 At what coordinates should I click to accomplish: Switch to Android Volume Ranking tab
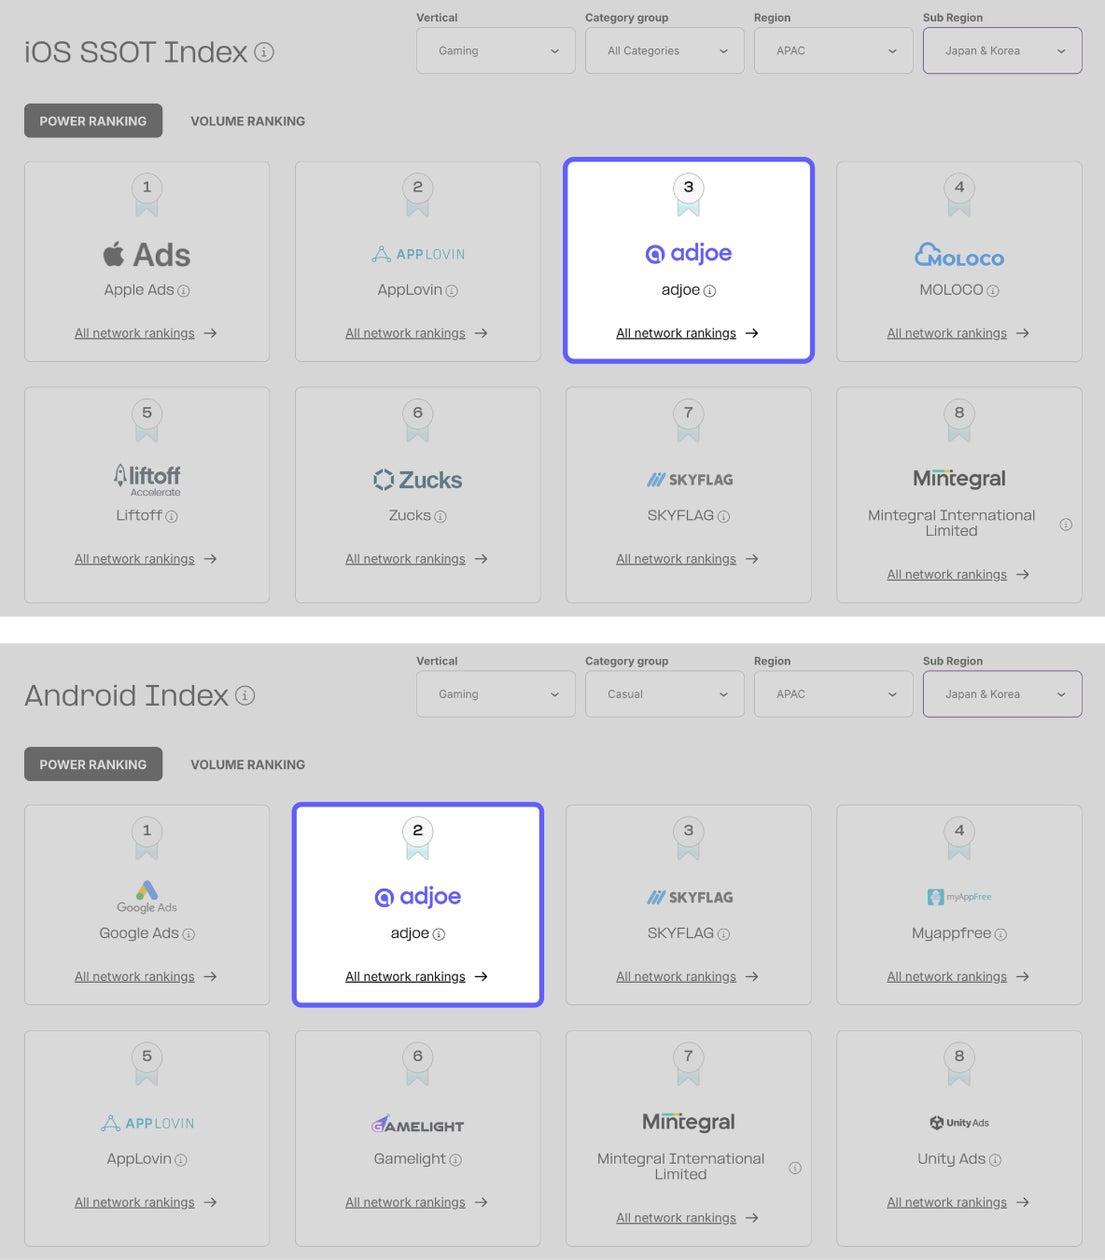(248, 764)
